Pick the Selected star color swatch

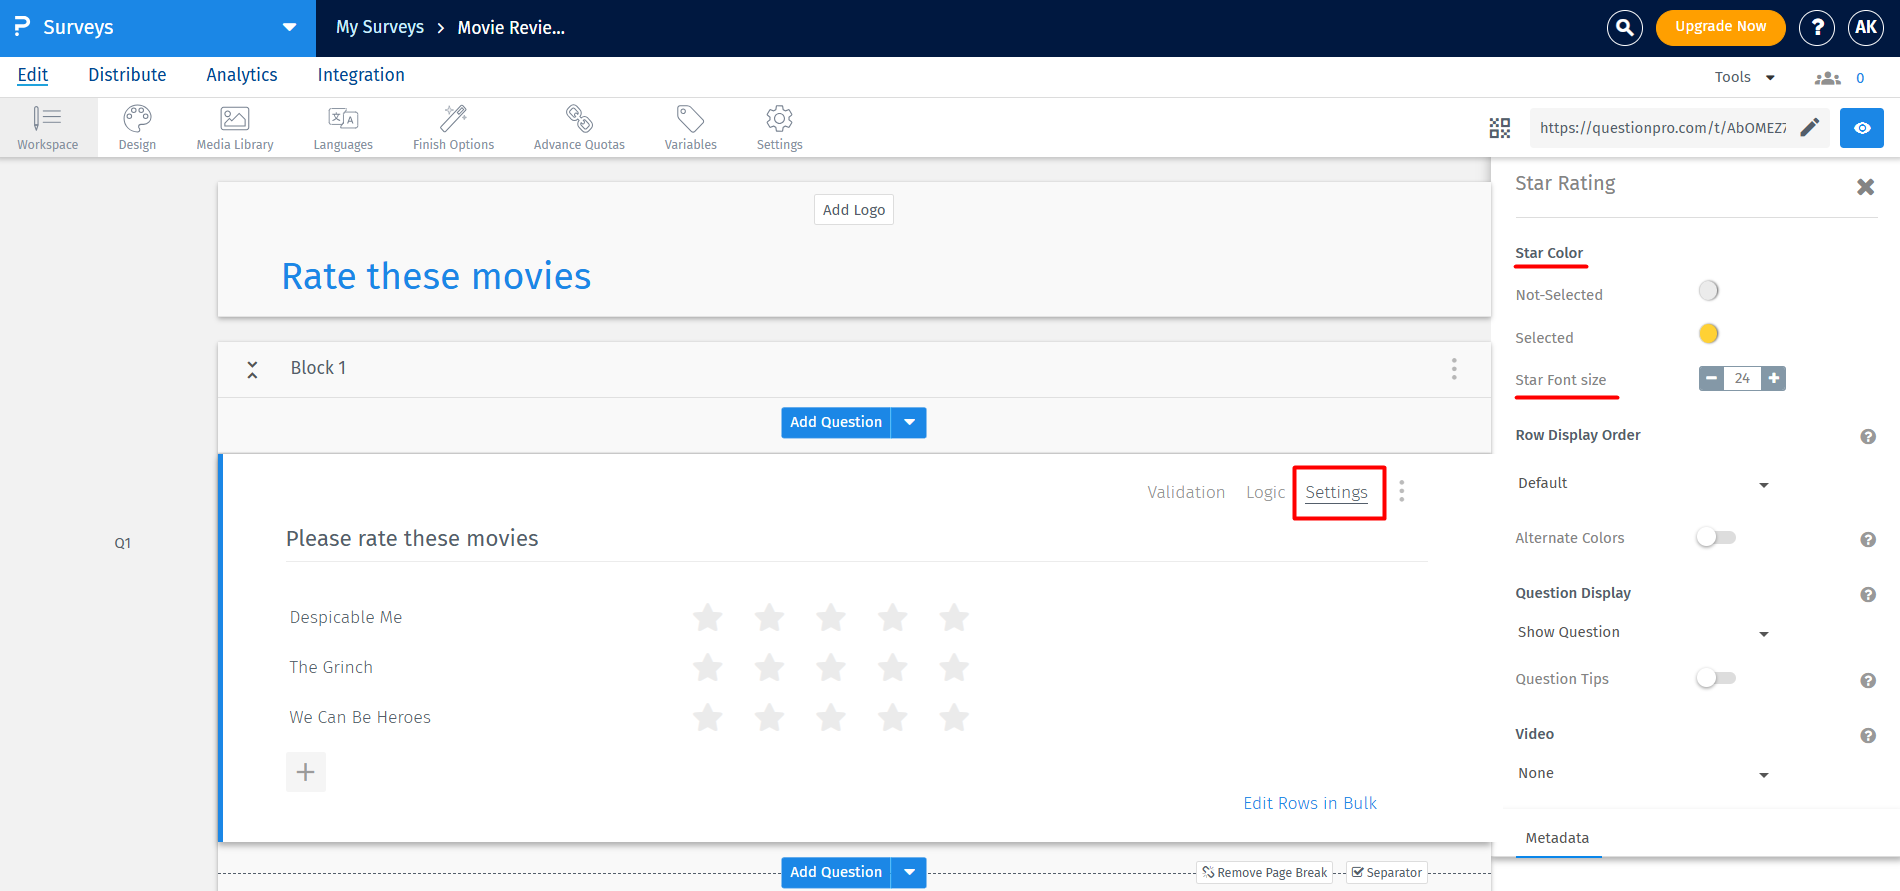1708,334
